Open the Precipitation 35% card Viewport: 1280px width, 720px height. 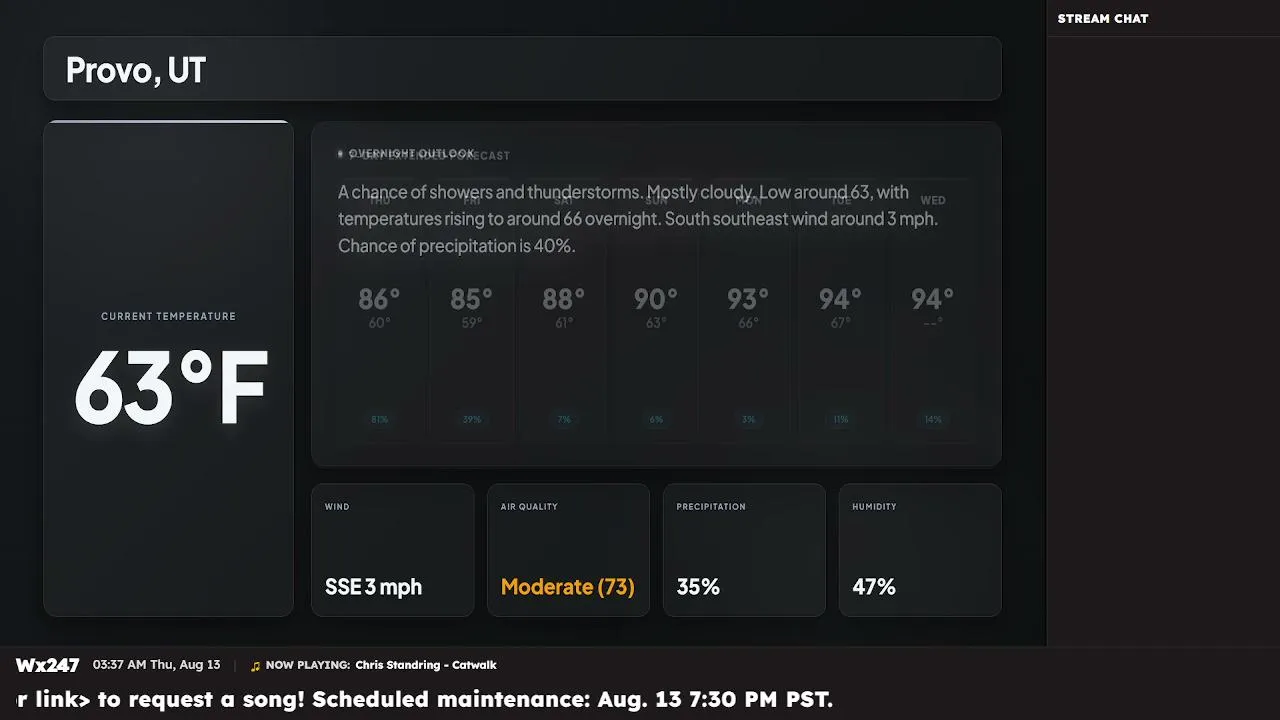pos(744,550)
